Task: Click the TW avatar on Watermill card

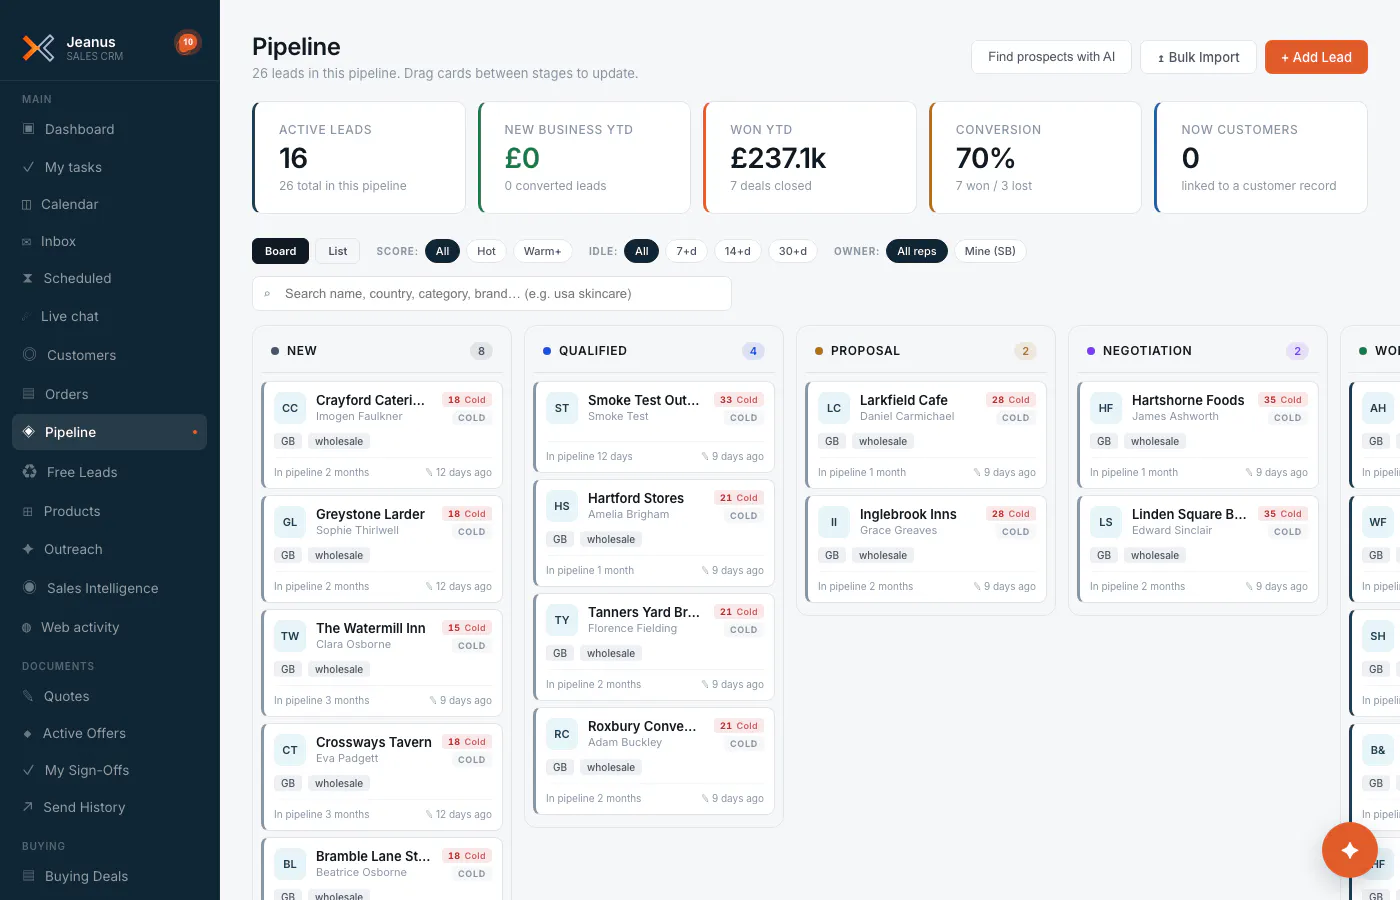Action: point(290,636)
